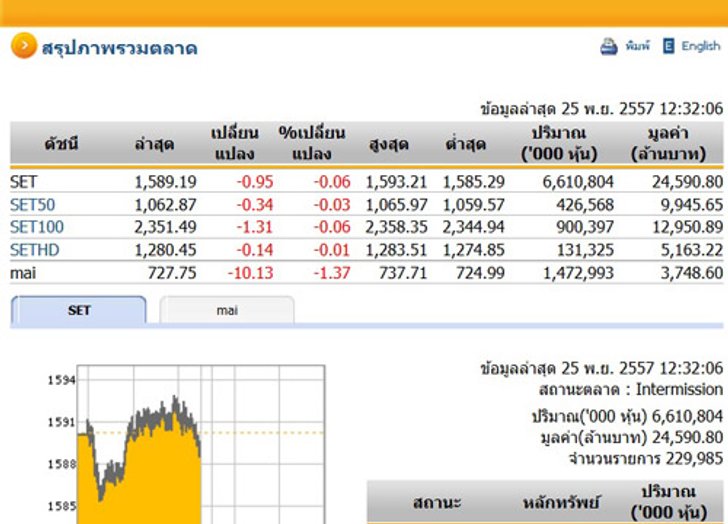
Task: Click the orange arrow icon beside สรุปภาพรวมตลาด
Action: click(x=23, y=45)
